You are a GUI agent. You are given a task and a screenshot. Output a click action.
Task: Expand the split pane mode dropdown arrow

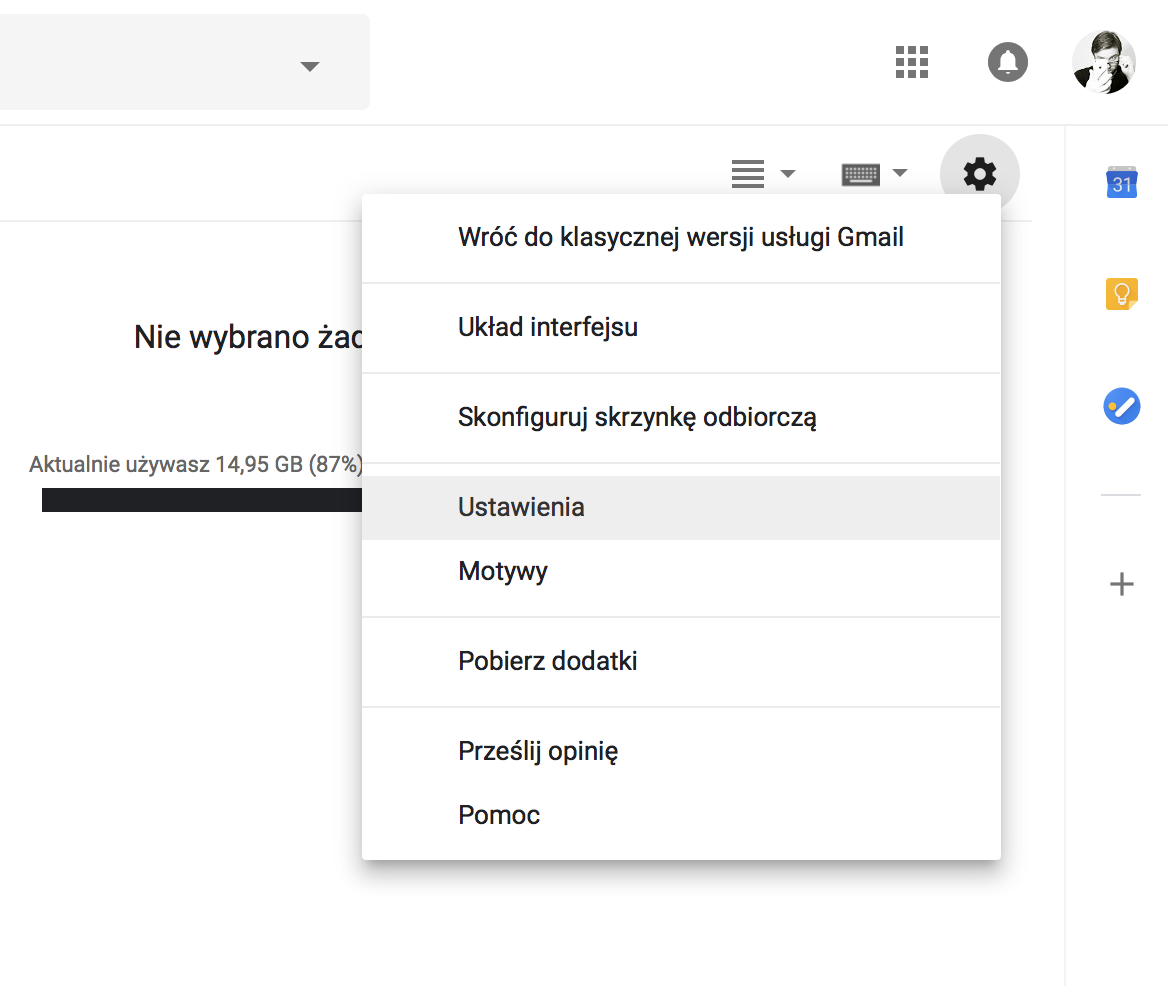[x=788, y=174]
